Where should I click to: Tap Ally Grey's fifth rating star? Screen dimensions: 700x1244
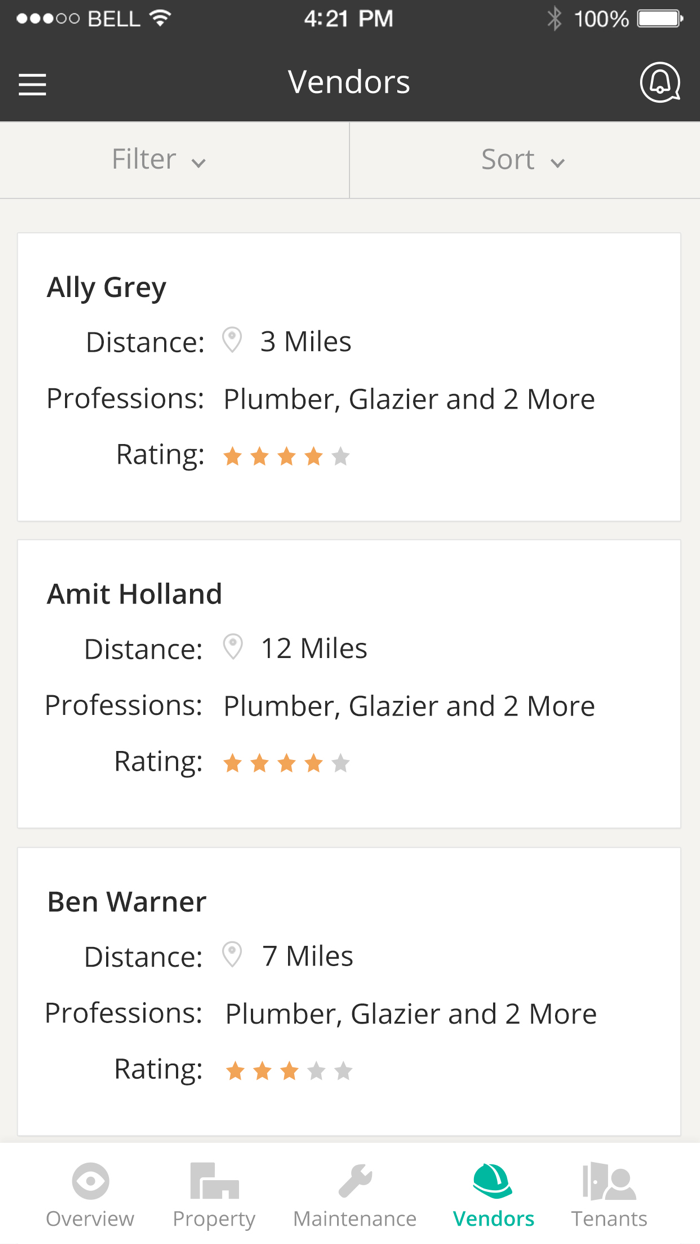pyautogui.click(x=341, y=457)
